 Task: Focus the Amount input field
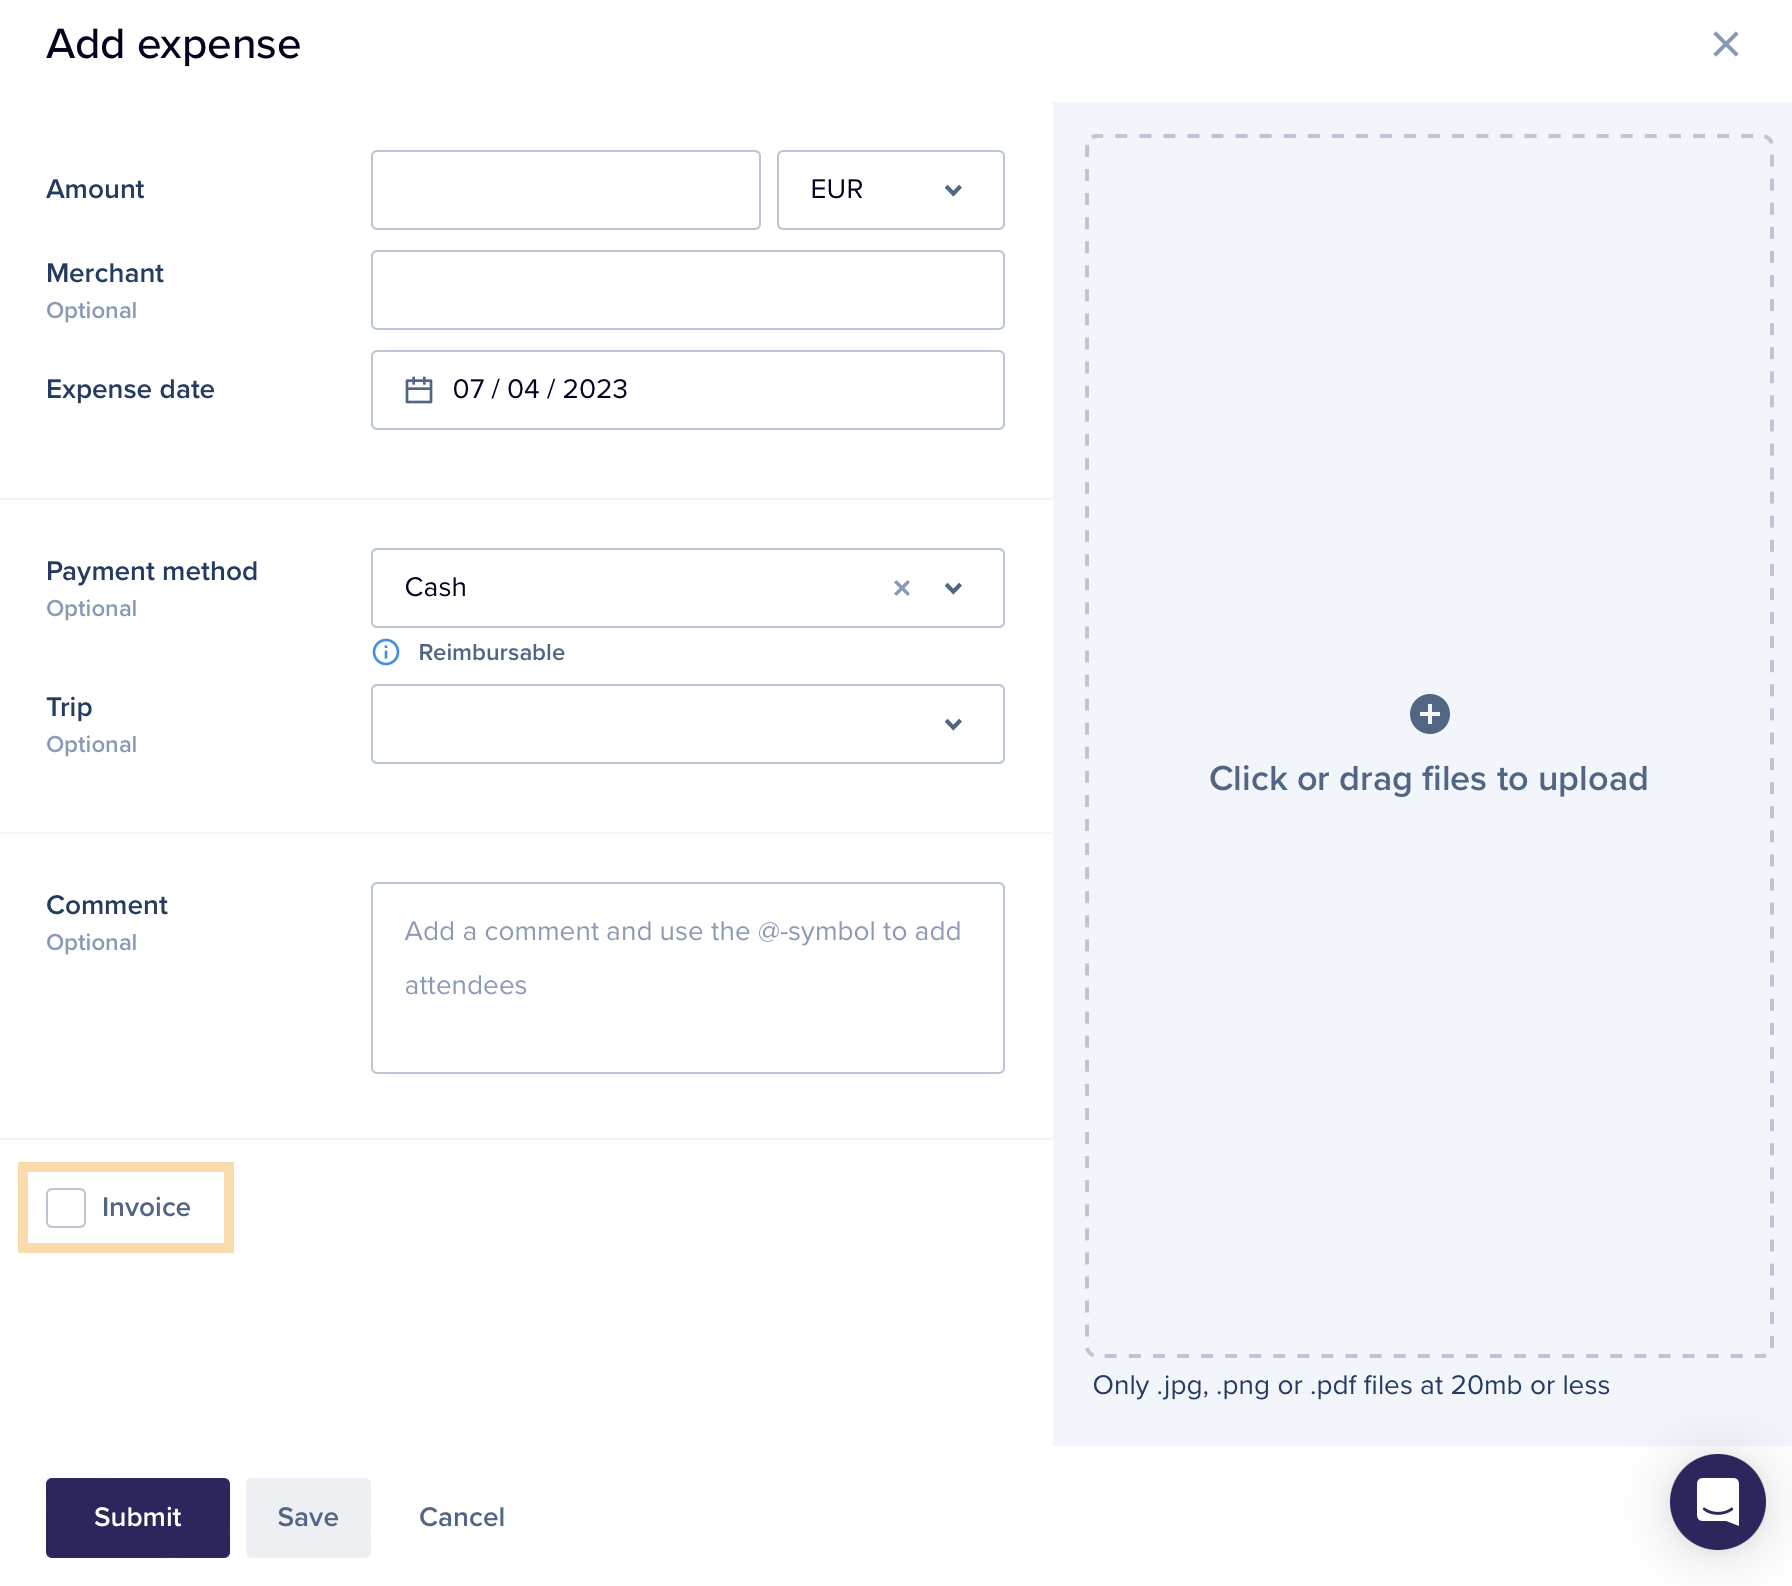[566, 190]
